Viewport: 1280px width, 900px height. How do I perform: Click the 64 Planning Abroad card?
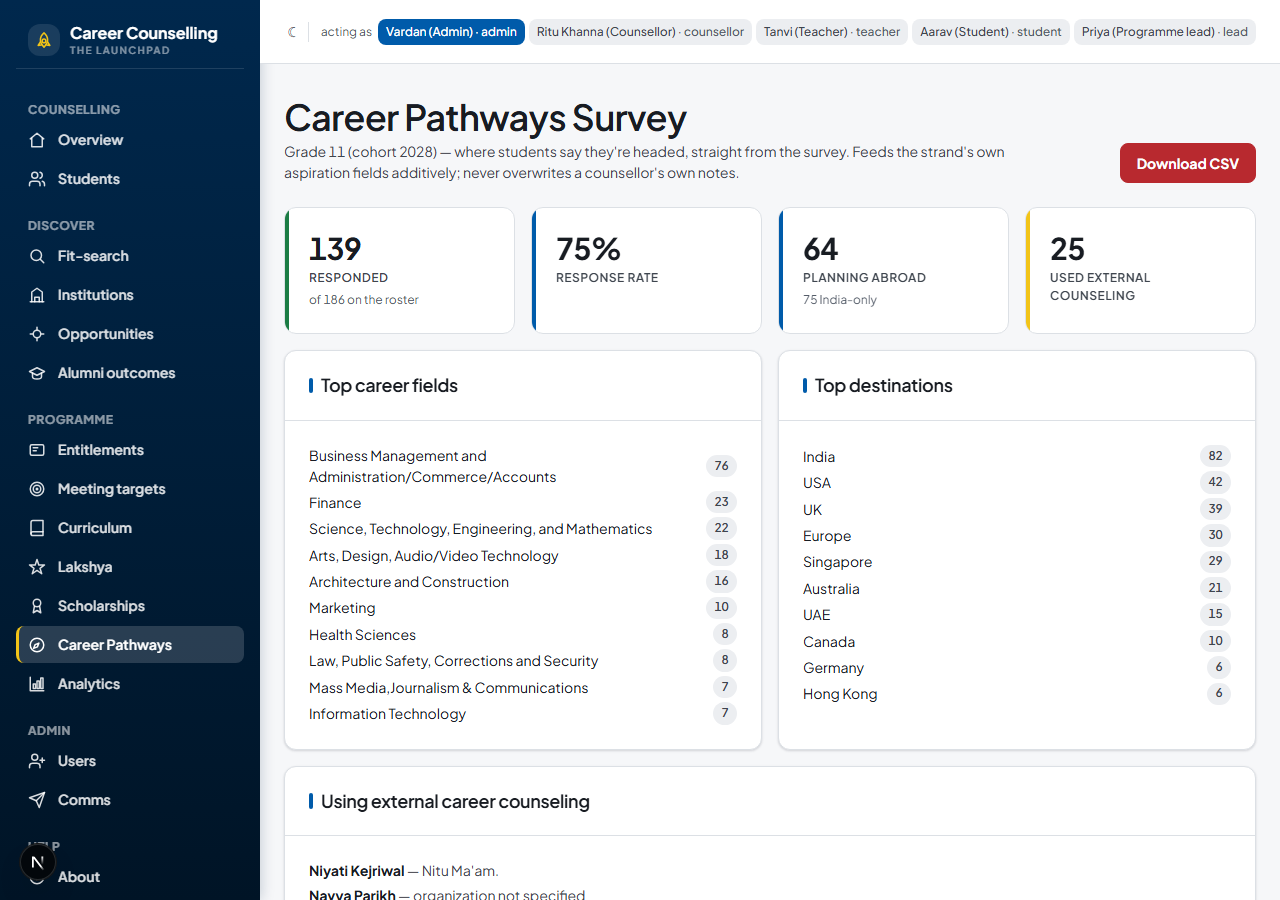[x=894, y=270]
